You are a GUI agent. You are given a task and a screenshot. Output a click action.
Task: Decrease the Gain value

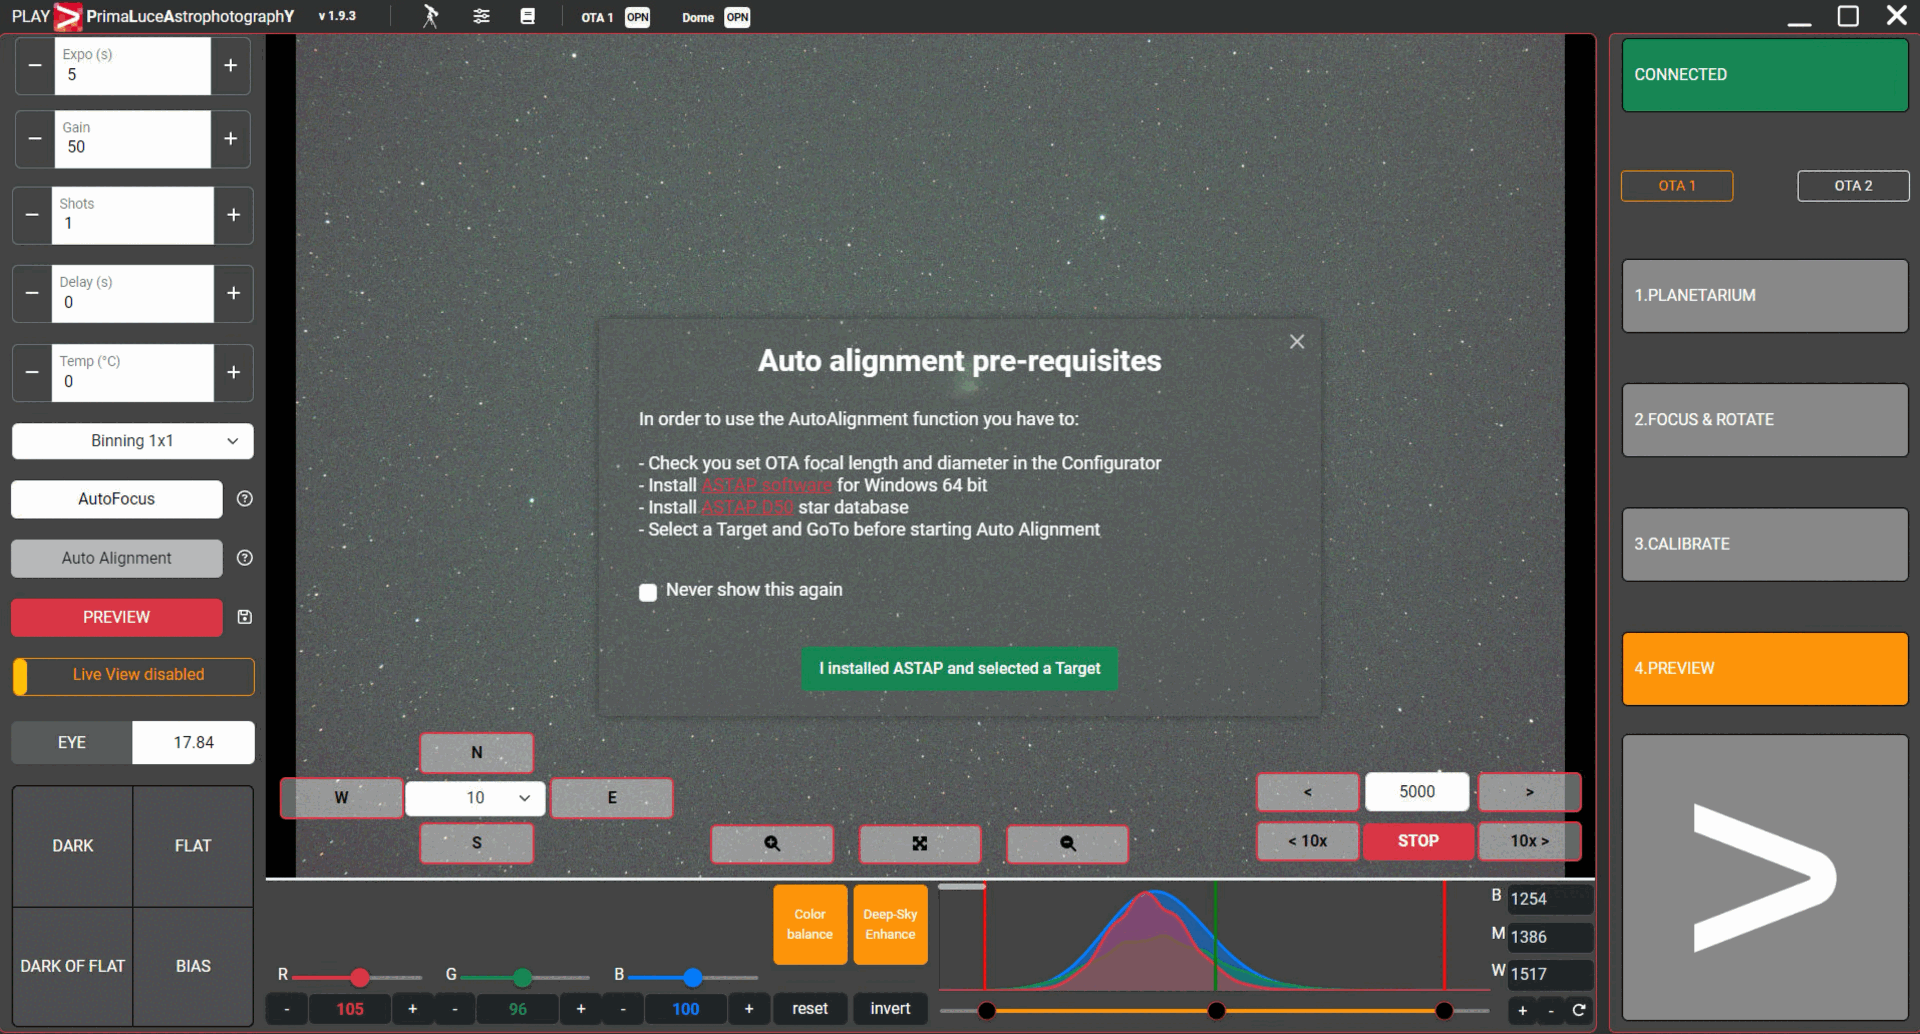point(35,138)
